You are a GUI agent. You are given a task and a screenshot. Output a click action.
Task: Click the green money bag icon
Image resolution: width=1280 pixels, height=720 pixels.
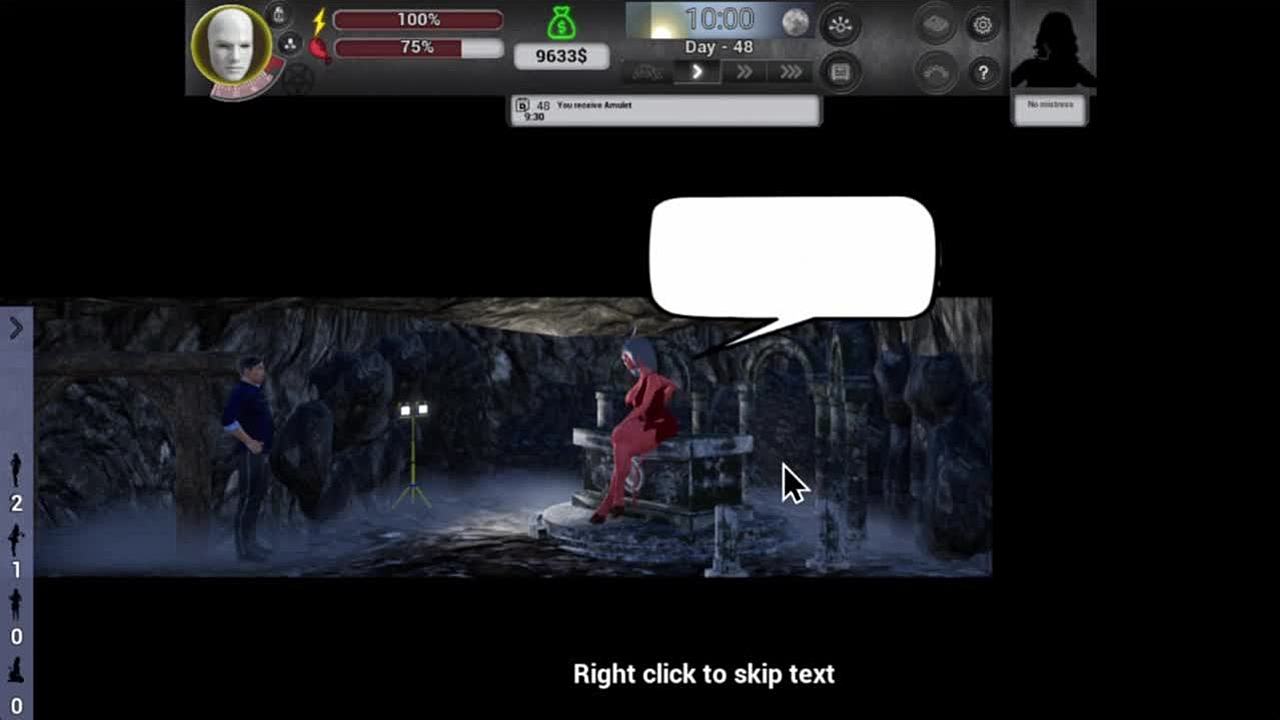tap(561, 22)
